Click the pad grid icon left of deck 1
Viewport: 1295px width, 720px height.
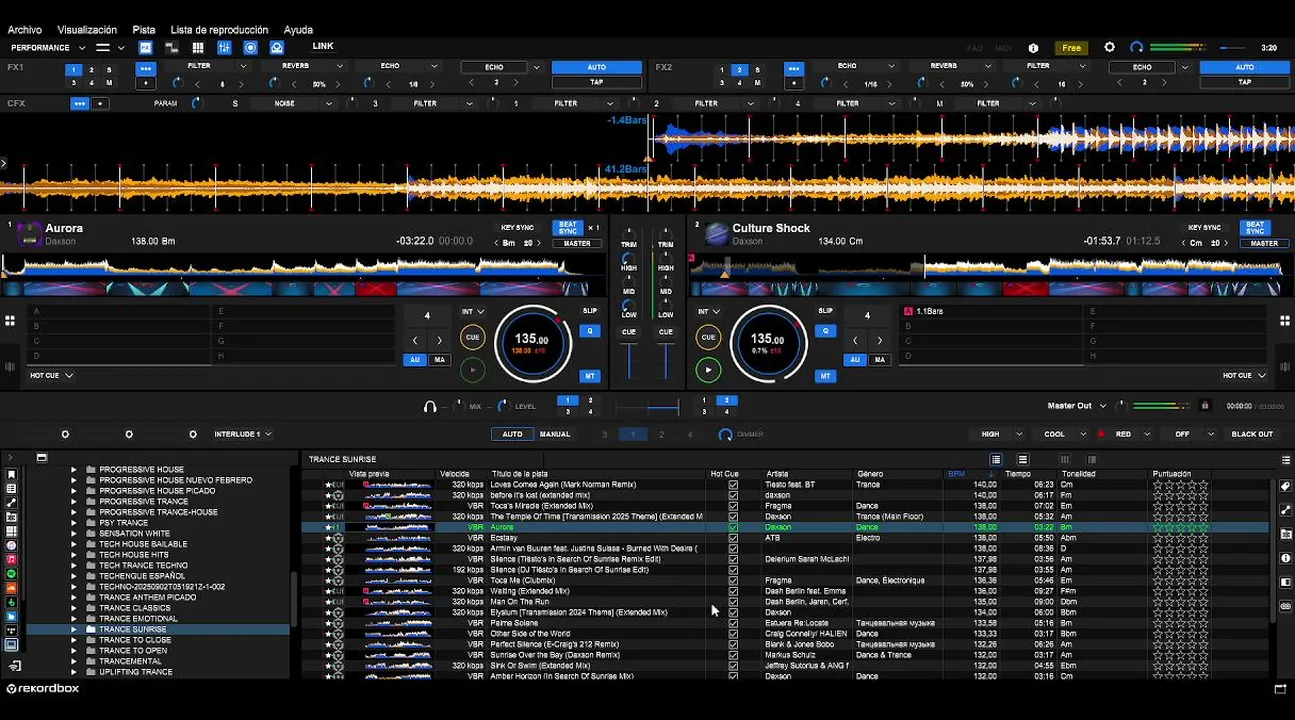(9, 321)
